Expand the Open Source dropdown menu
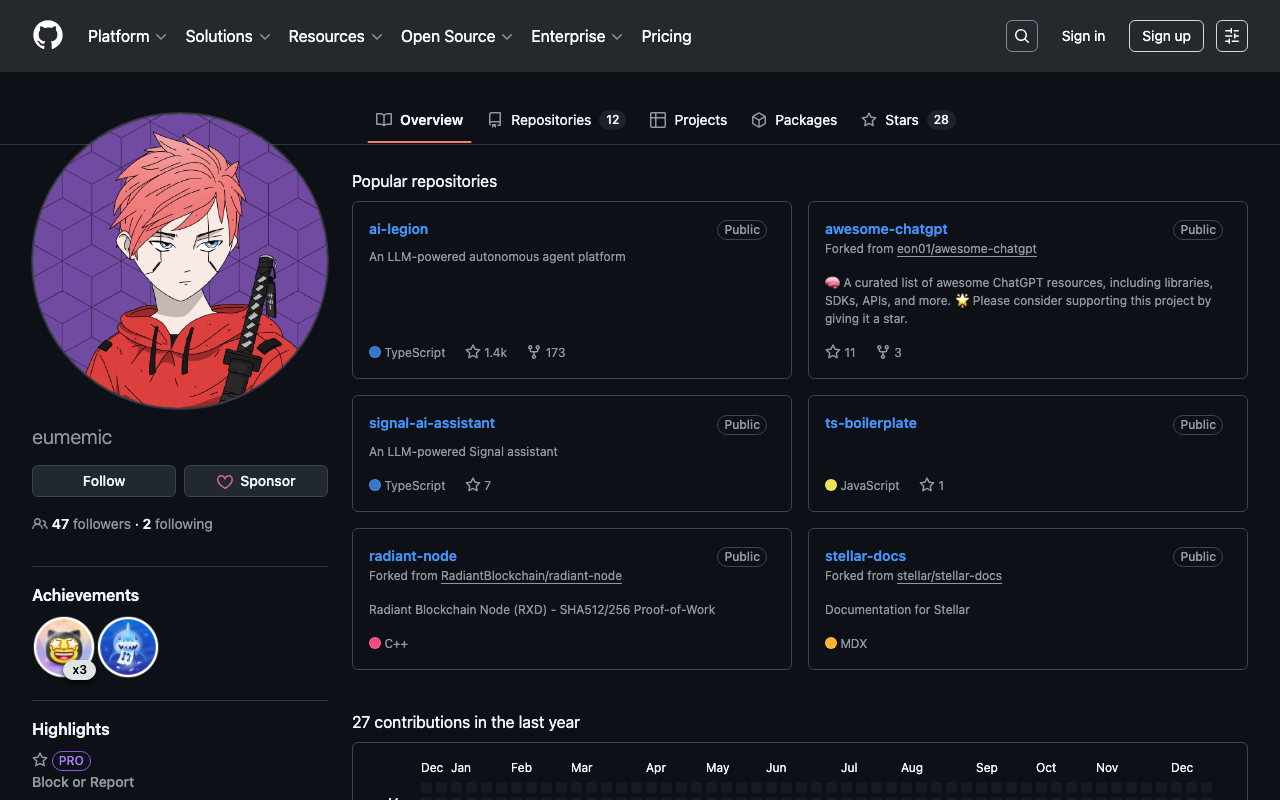 tap(456, 36)
